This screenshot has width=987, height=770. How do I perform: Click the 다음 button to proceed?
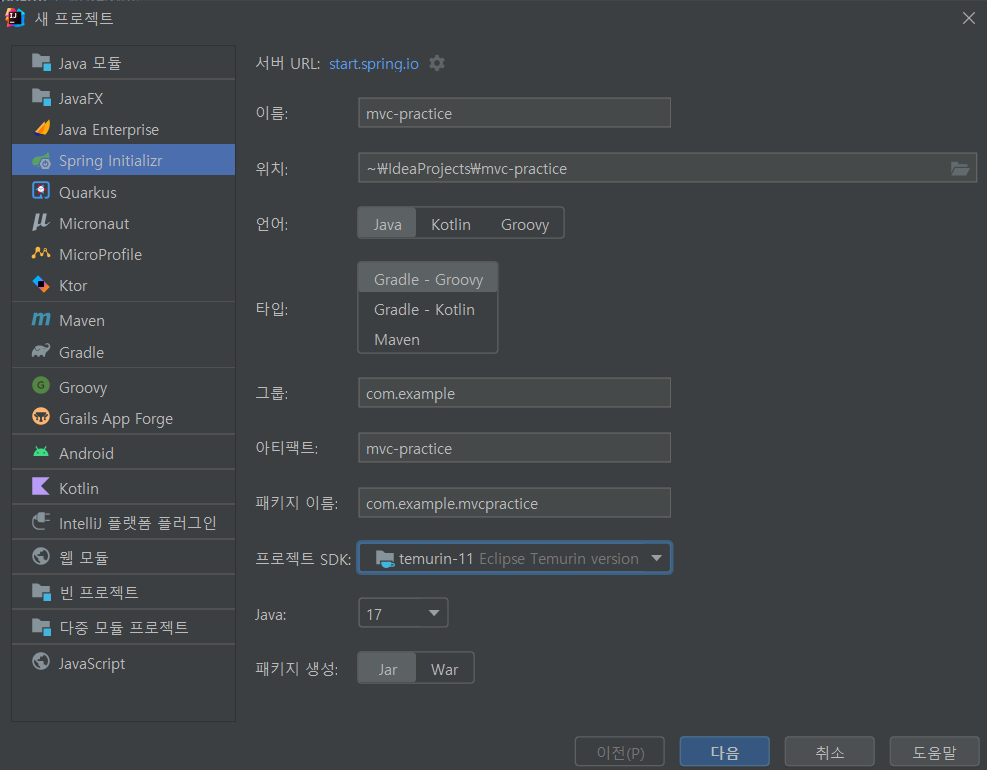[724, 751]
